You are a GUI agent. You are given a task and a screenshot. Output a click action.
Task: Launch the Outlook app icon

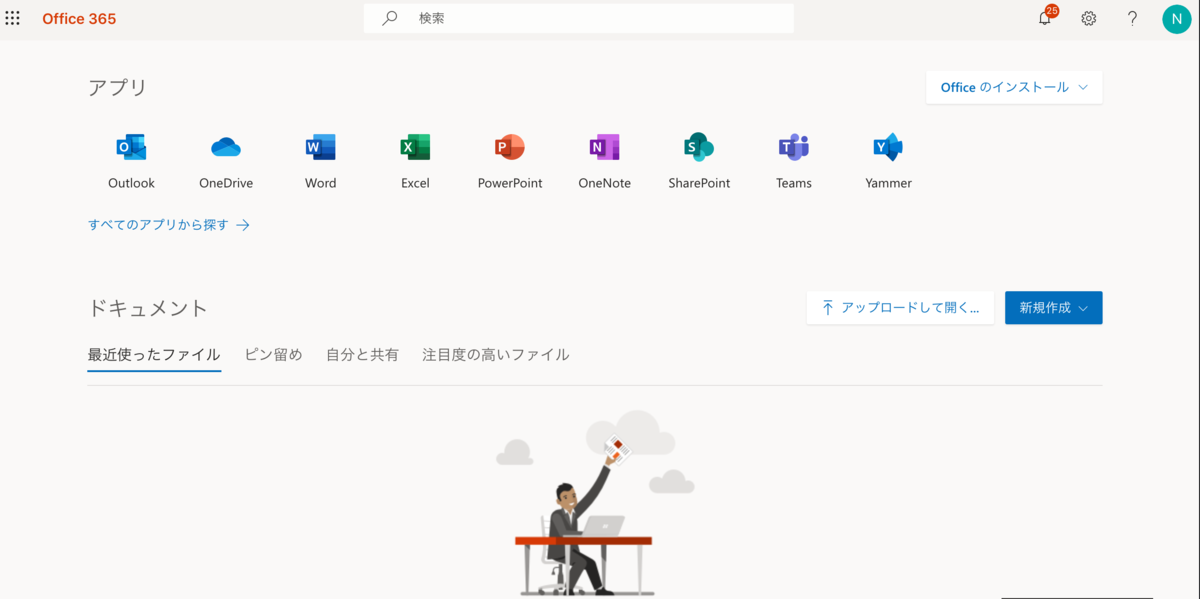[132, 147]
